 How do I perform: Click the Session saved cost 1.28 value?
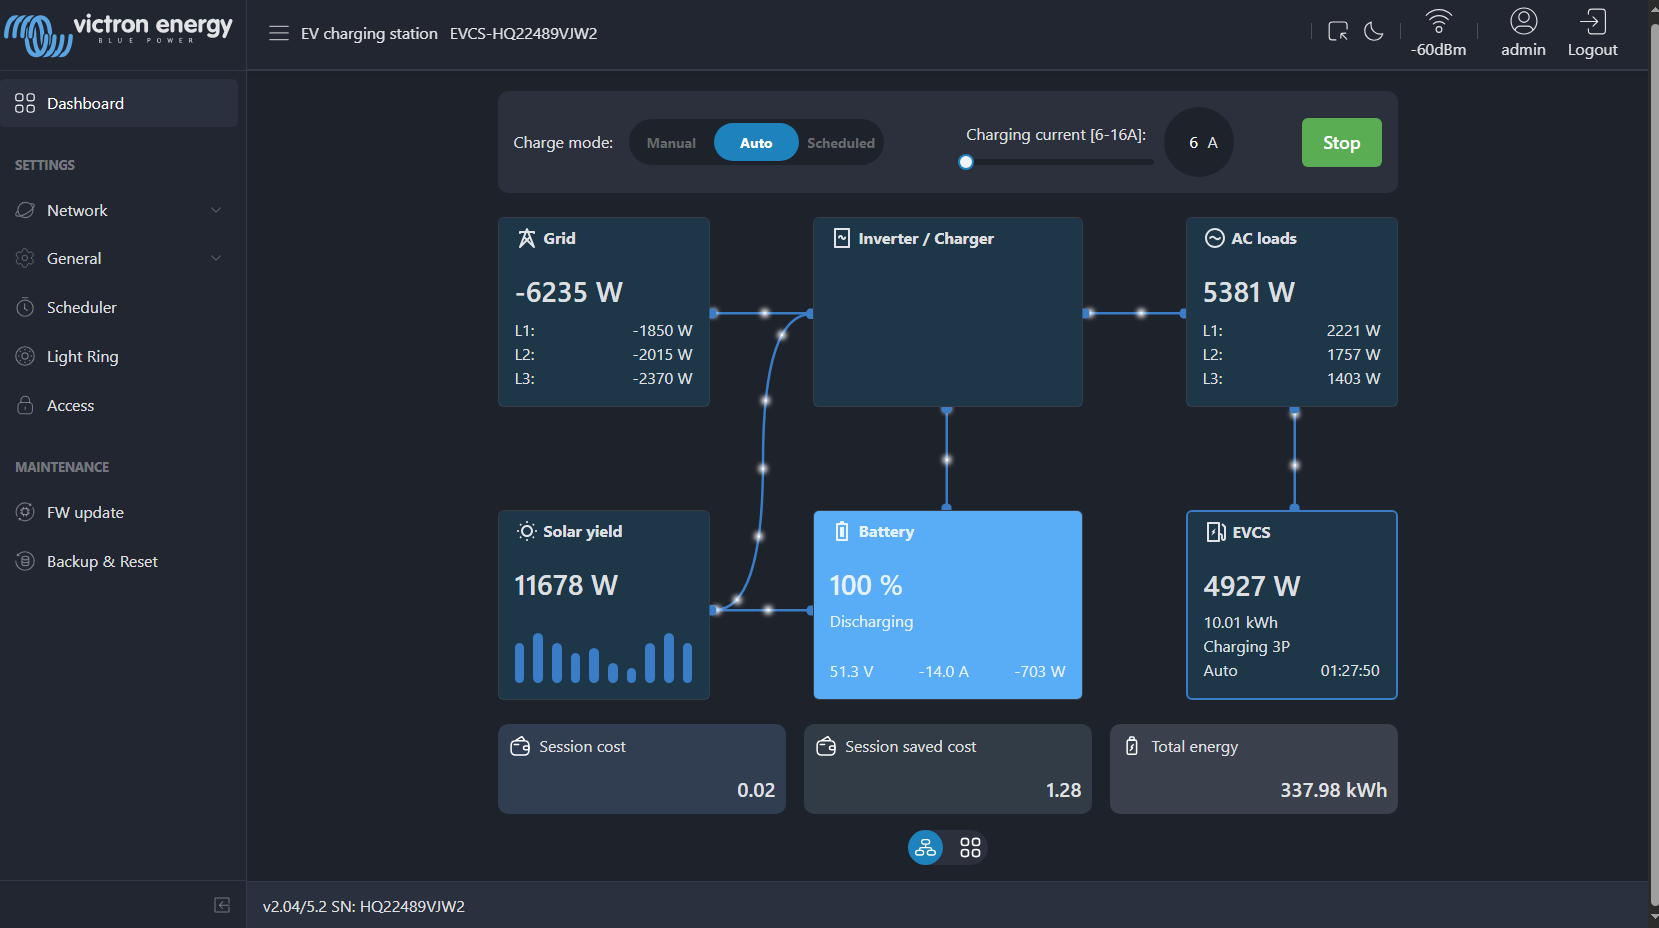1063,790
